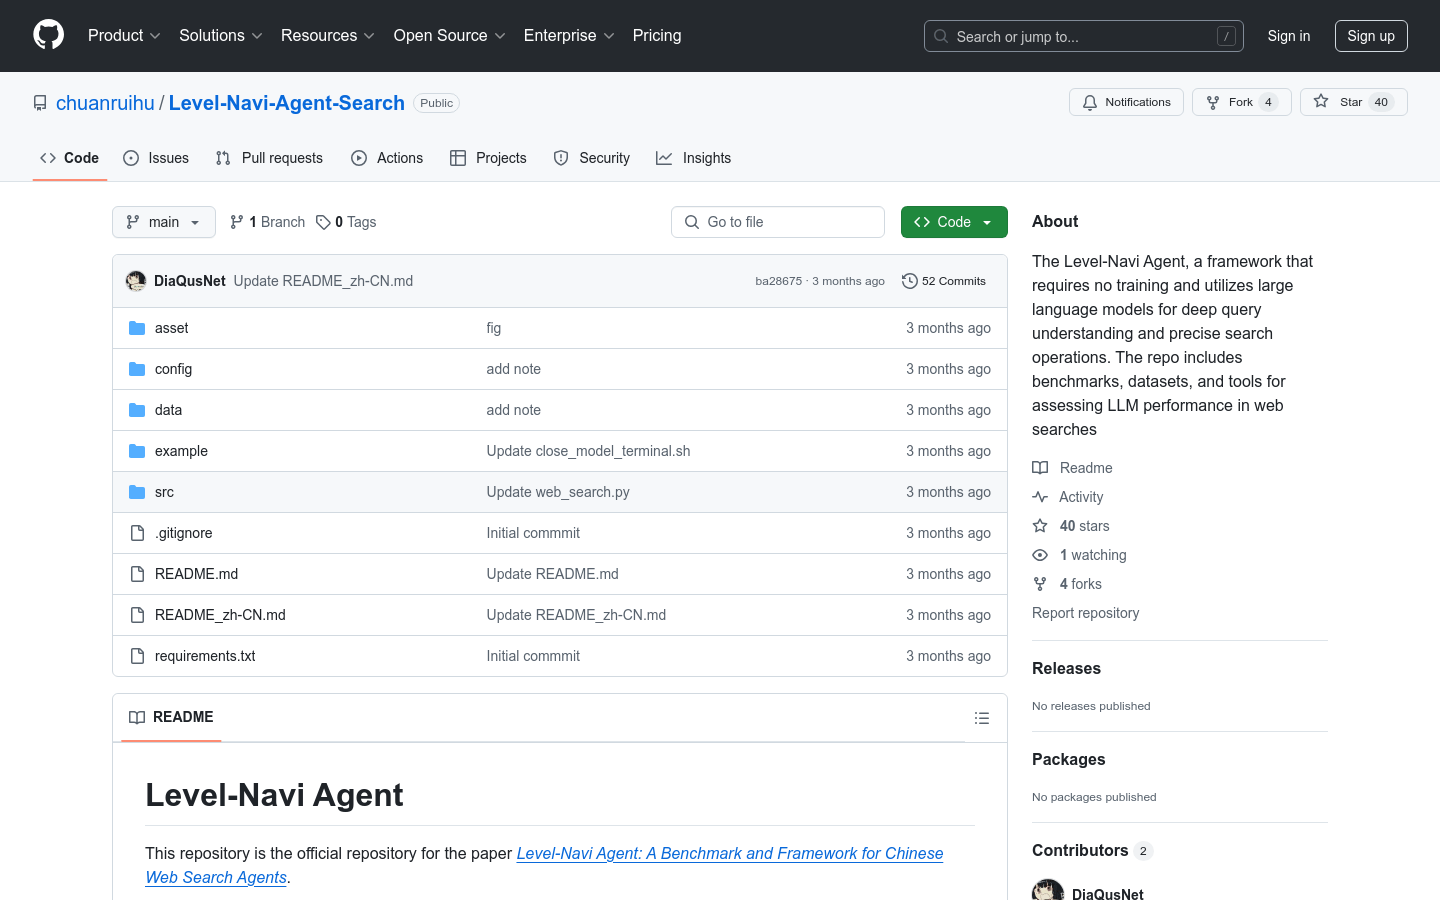Open latest commit Update README_zh-CN.md message
The height and width of the screenshot is (900, 1440).
pos(323,281)
